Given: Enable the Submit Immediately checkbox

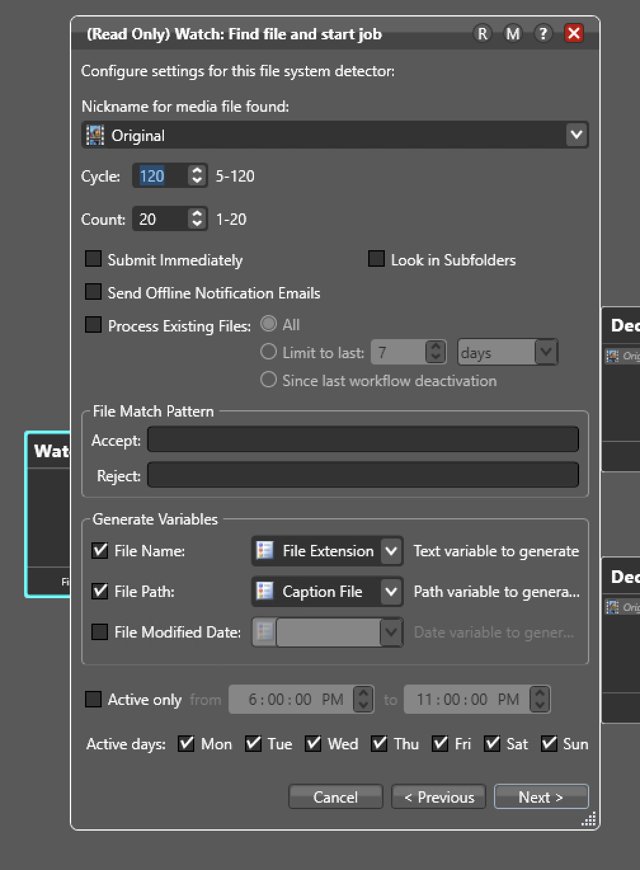Looking at the screenshot, I should click(x=93, y=259).
